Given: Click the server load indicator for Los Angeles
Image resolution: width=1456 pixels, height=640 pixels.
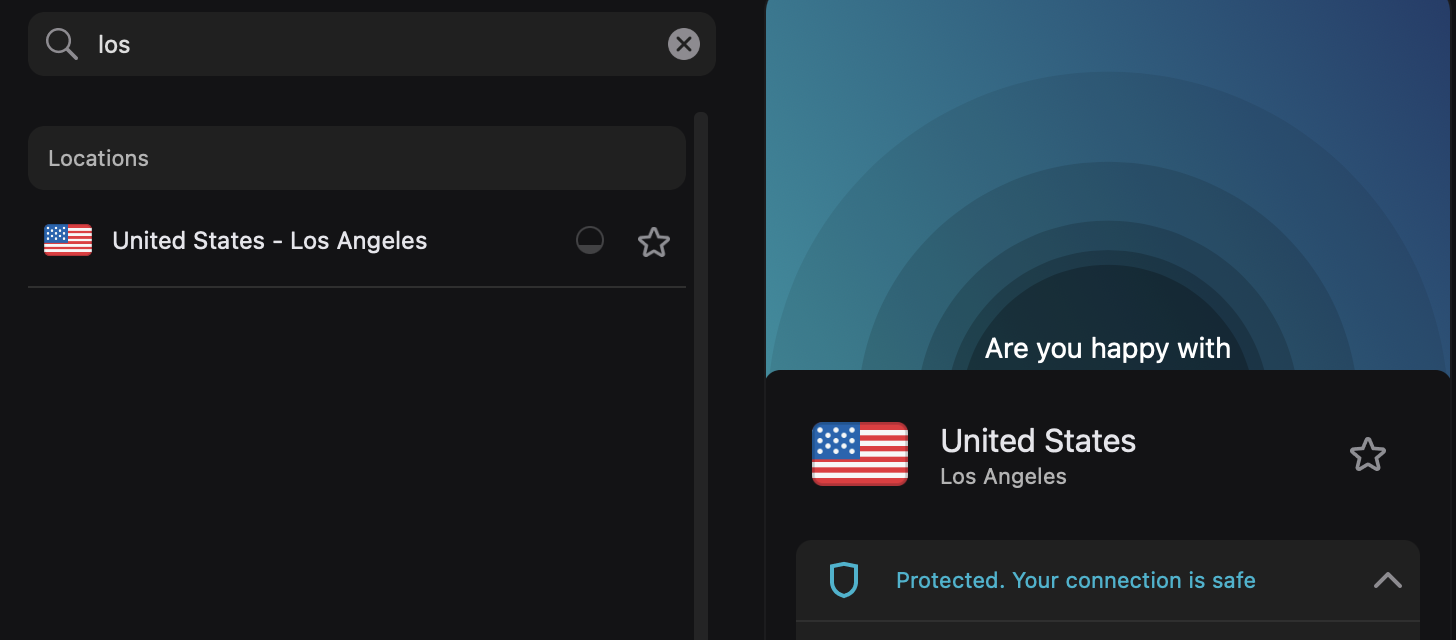Looking at the screenshot, I should point(590,241).
